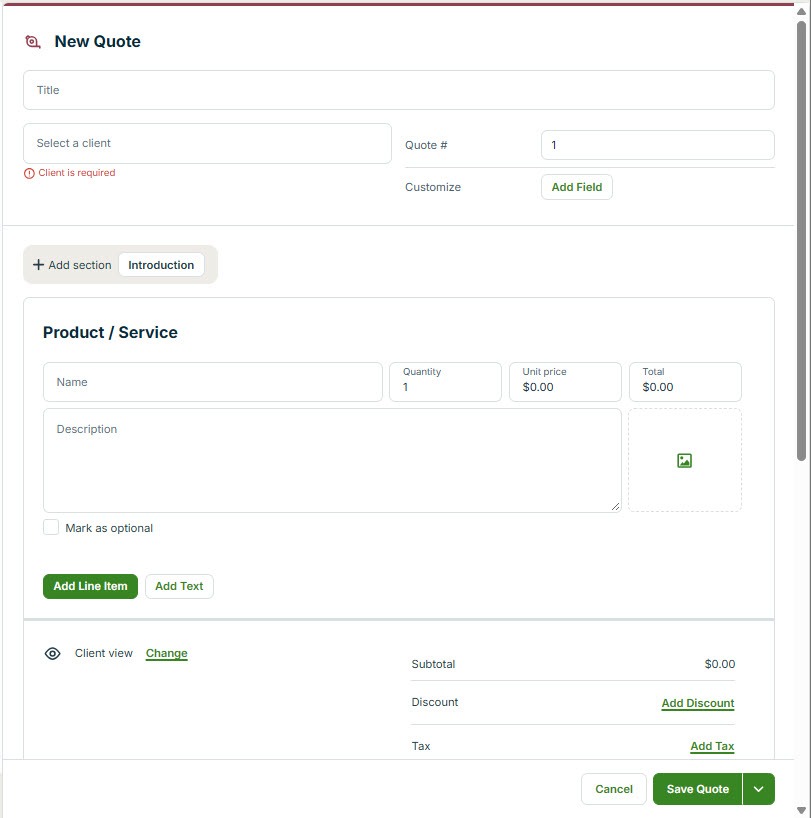Open the Save Quote dropdown arrow
Image resolution: width=811 pixels, height=818 pixels.
click(x=758, y=789)
